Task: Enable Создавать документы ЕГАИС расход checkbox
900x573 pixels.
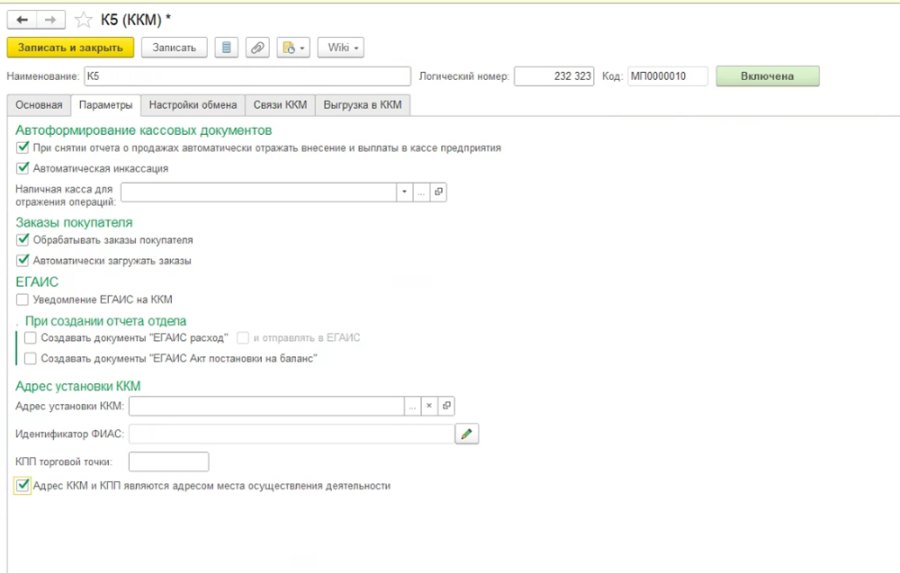Action: pos(30,338)
